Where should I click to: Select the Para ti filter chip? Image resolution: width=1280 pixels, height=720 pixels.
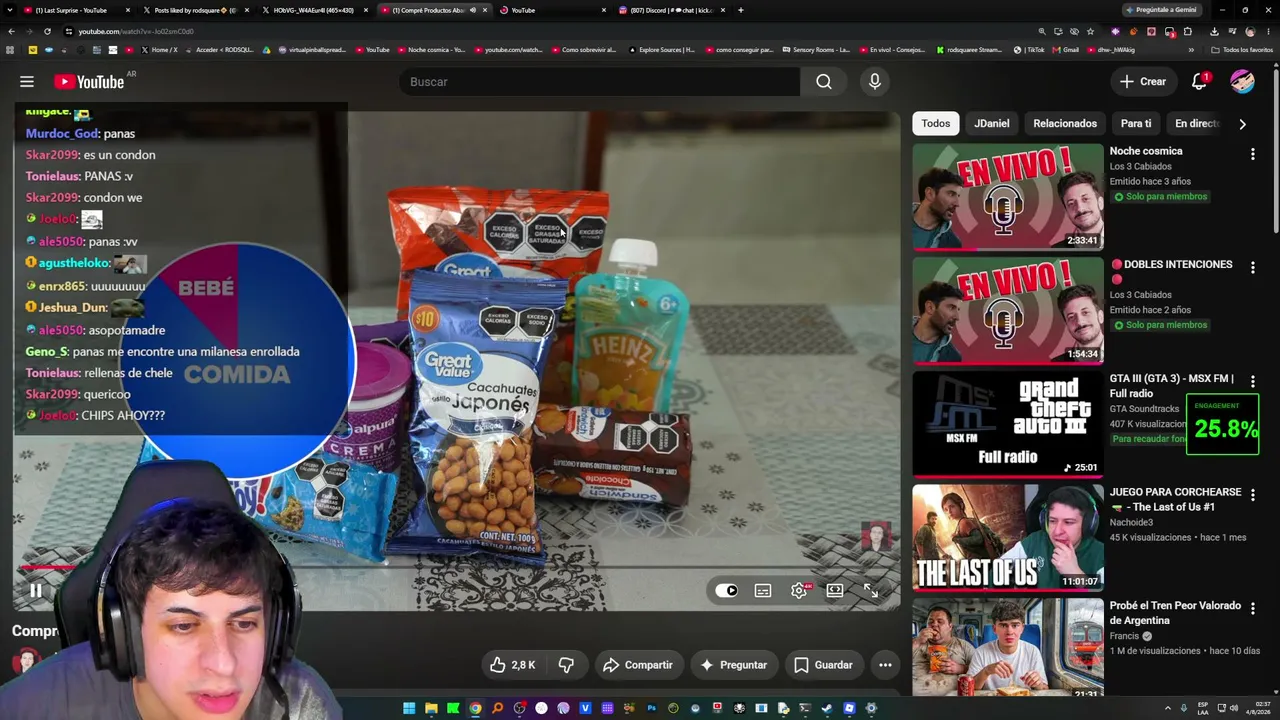[1136, 123]
